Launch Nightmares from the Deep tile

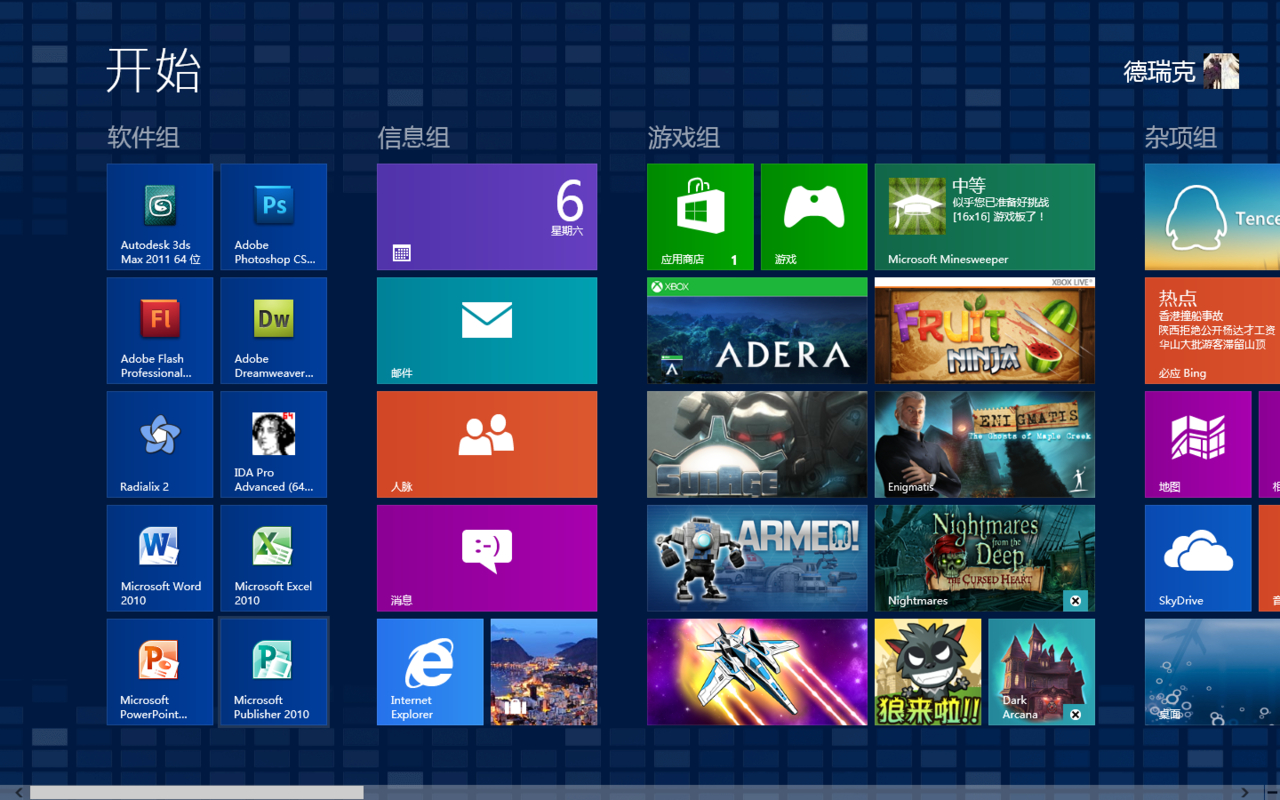[x=985, y=559]
